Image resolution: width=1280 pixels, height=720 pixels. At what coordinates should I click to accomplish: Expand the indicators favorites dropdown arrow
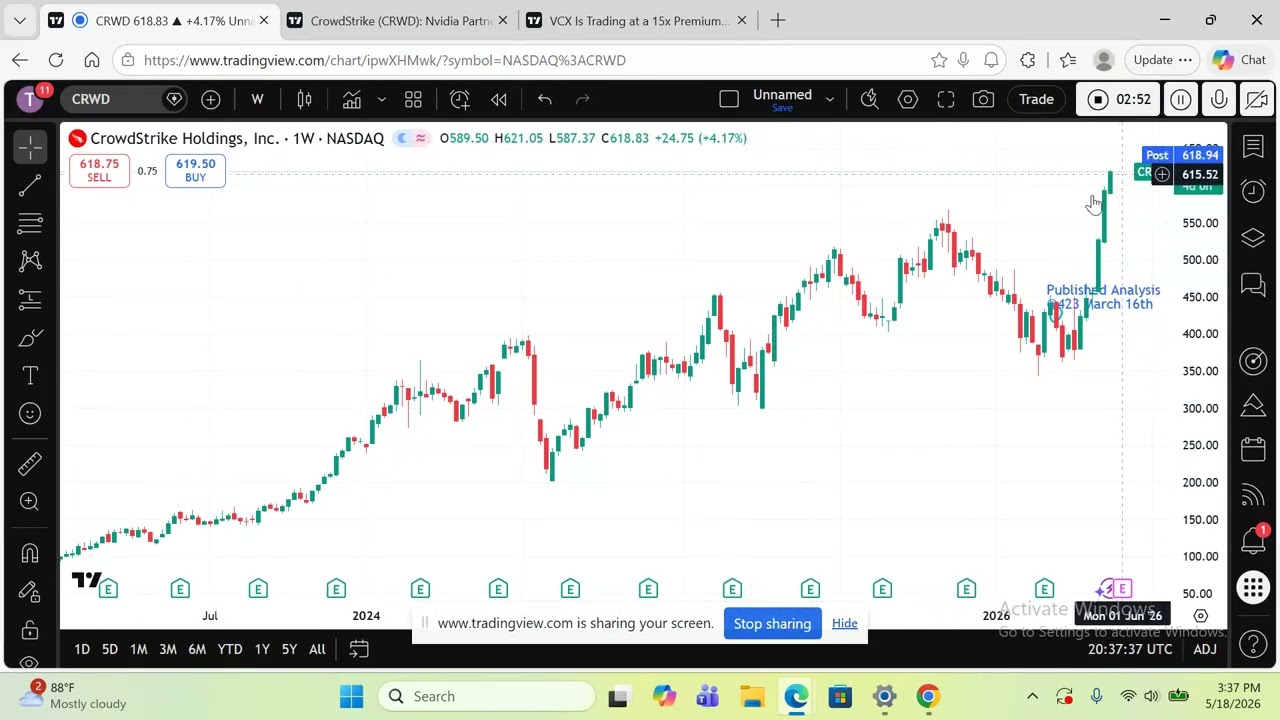pyautogui.click(x=381, y=99)
